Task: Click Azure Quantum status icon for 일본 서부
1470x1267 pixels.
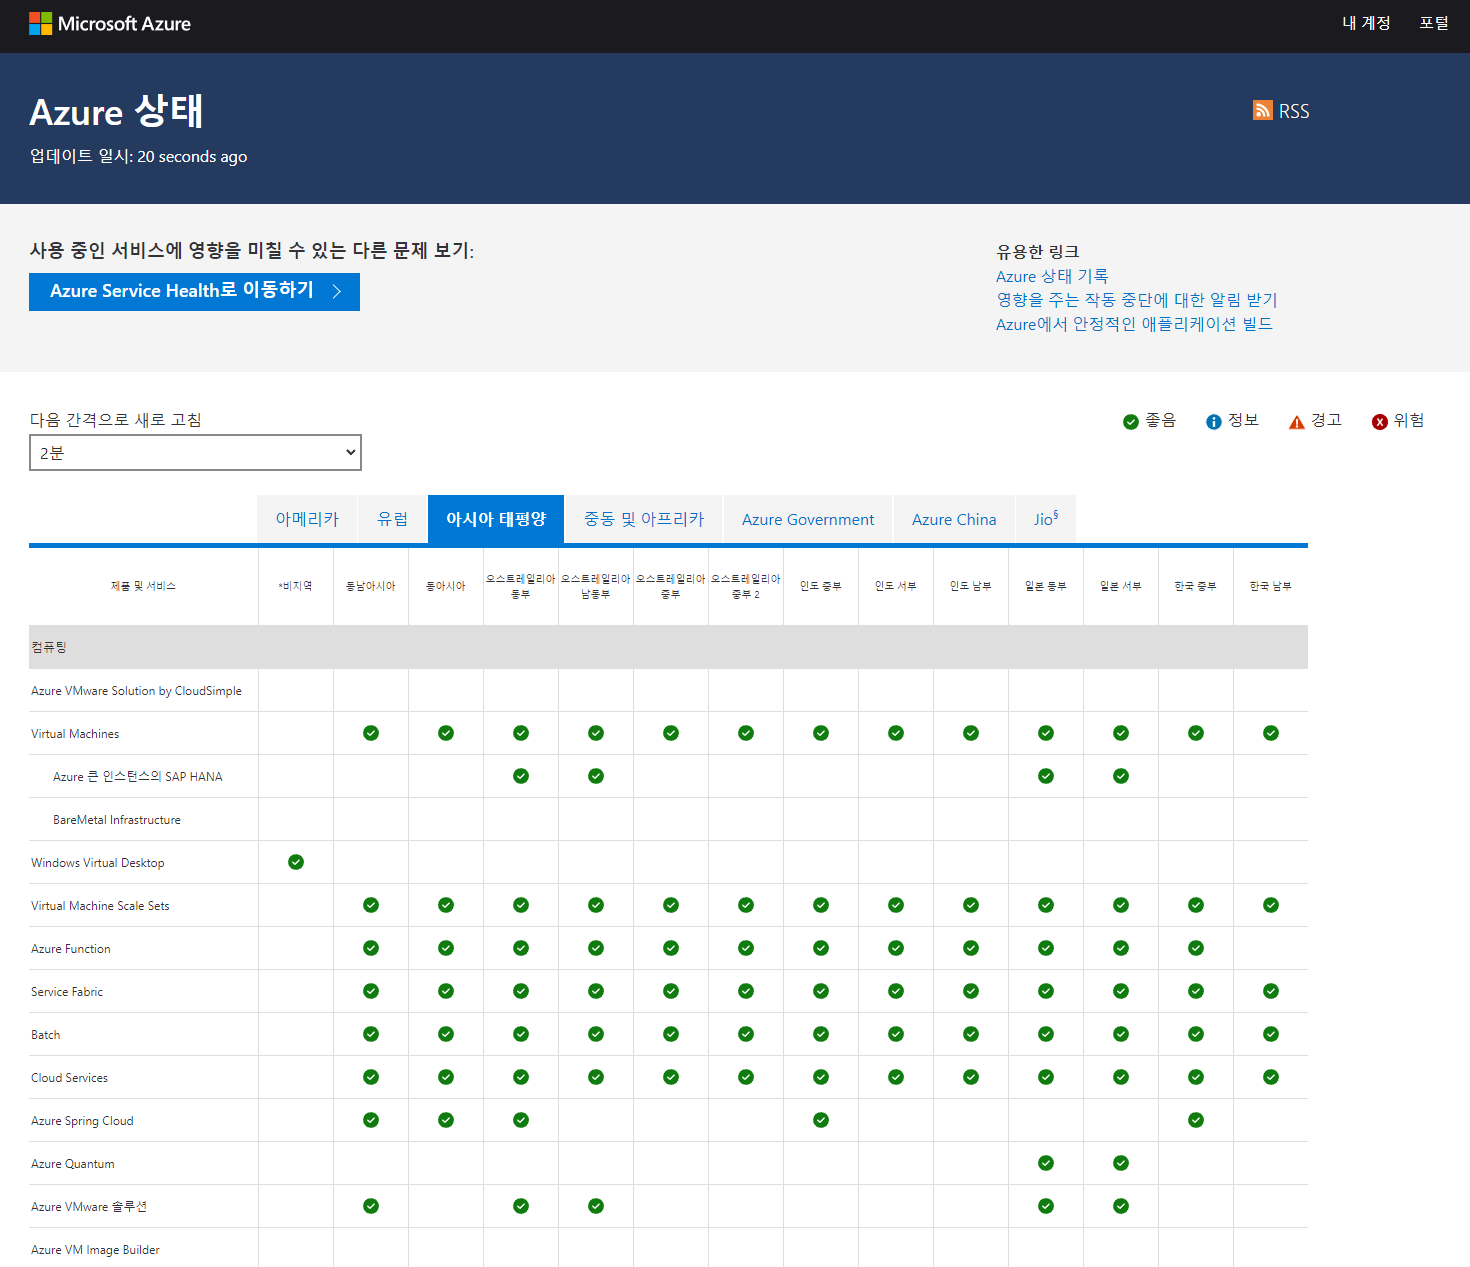Action: coord(1121,1163)
